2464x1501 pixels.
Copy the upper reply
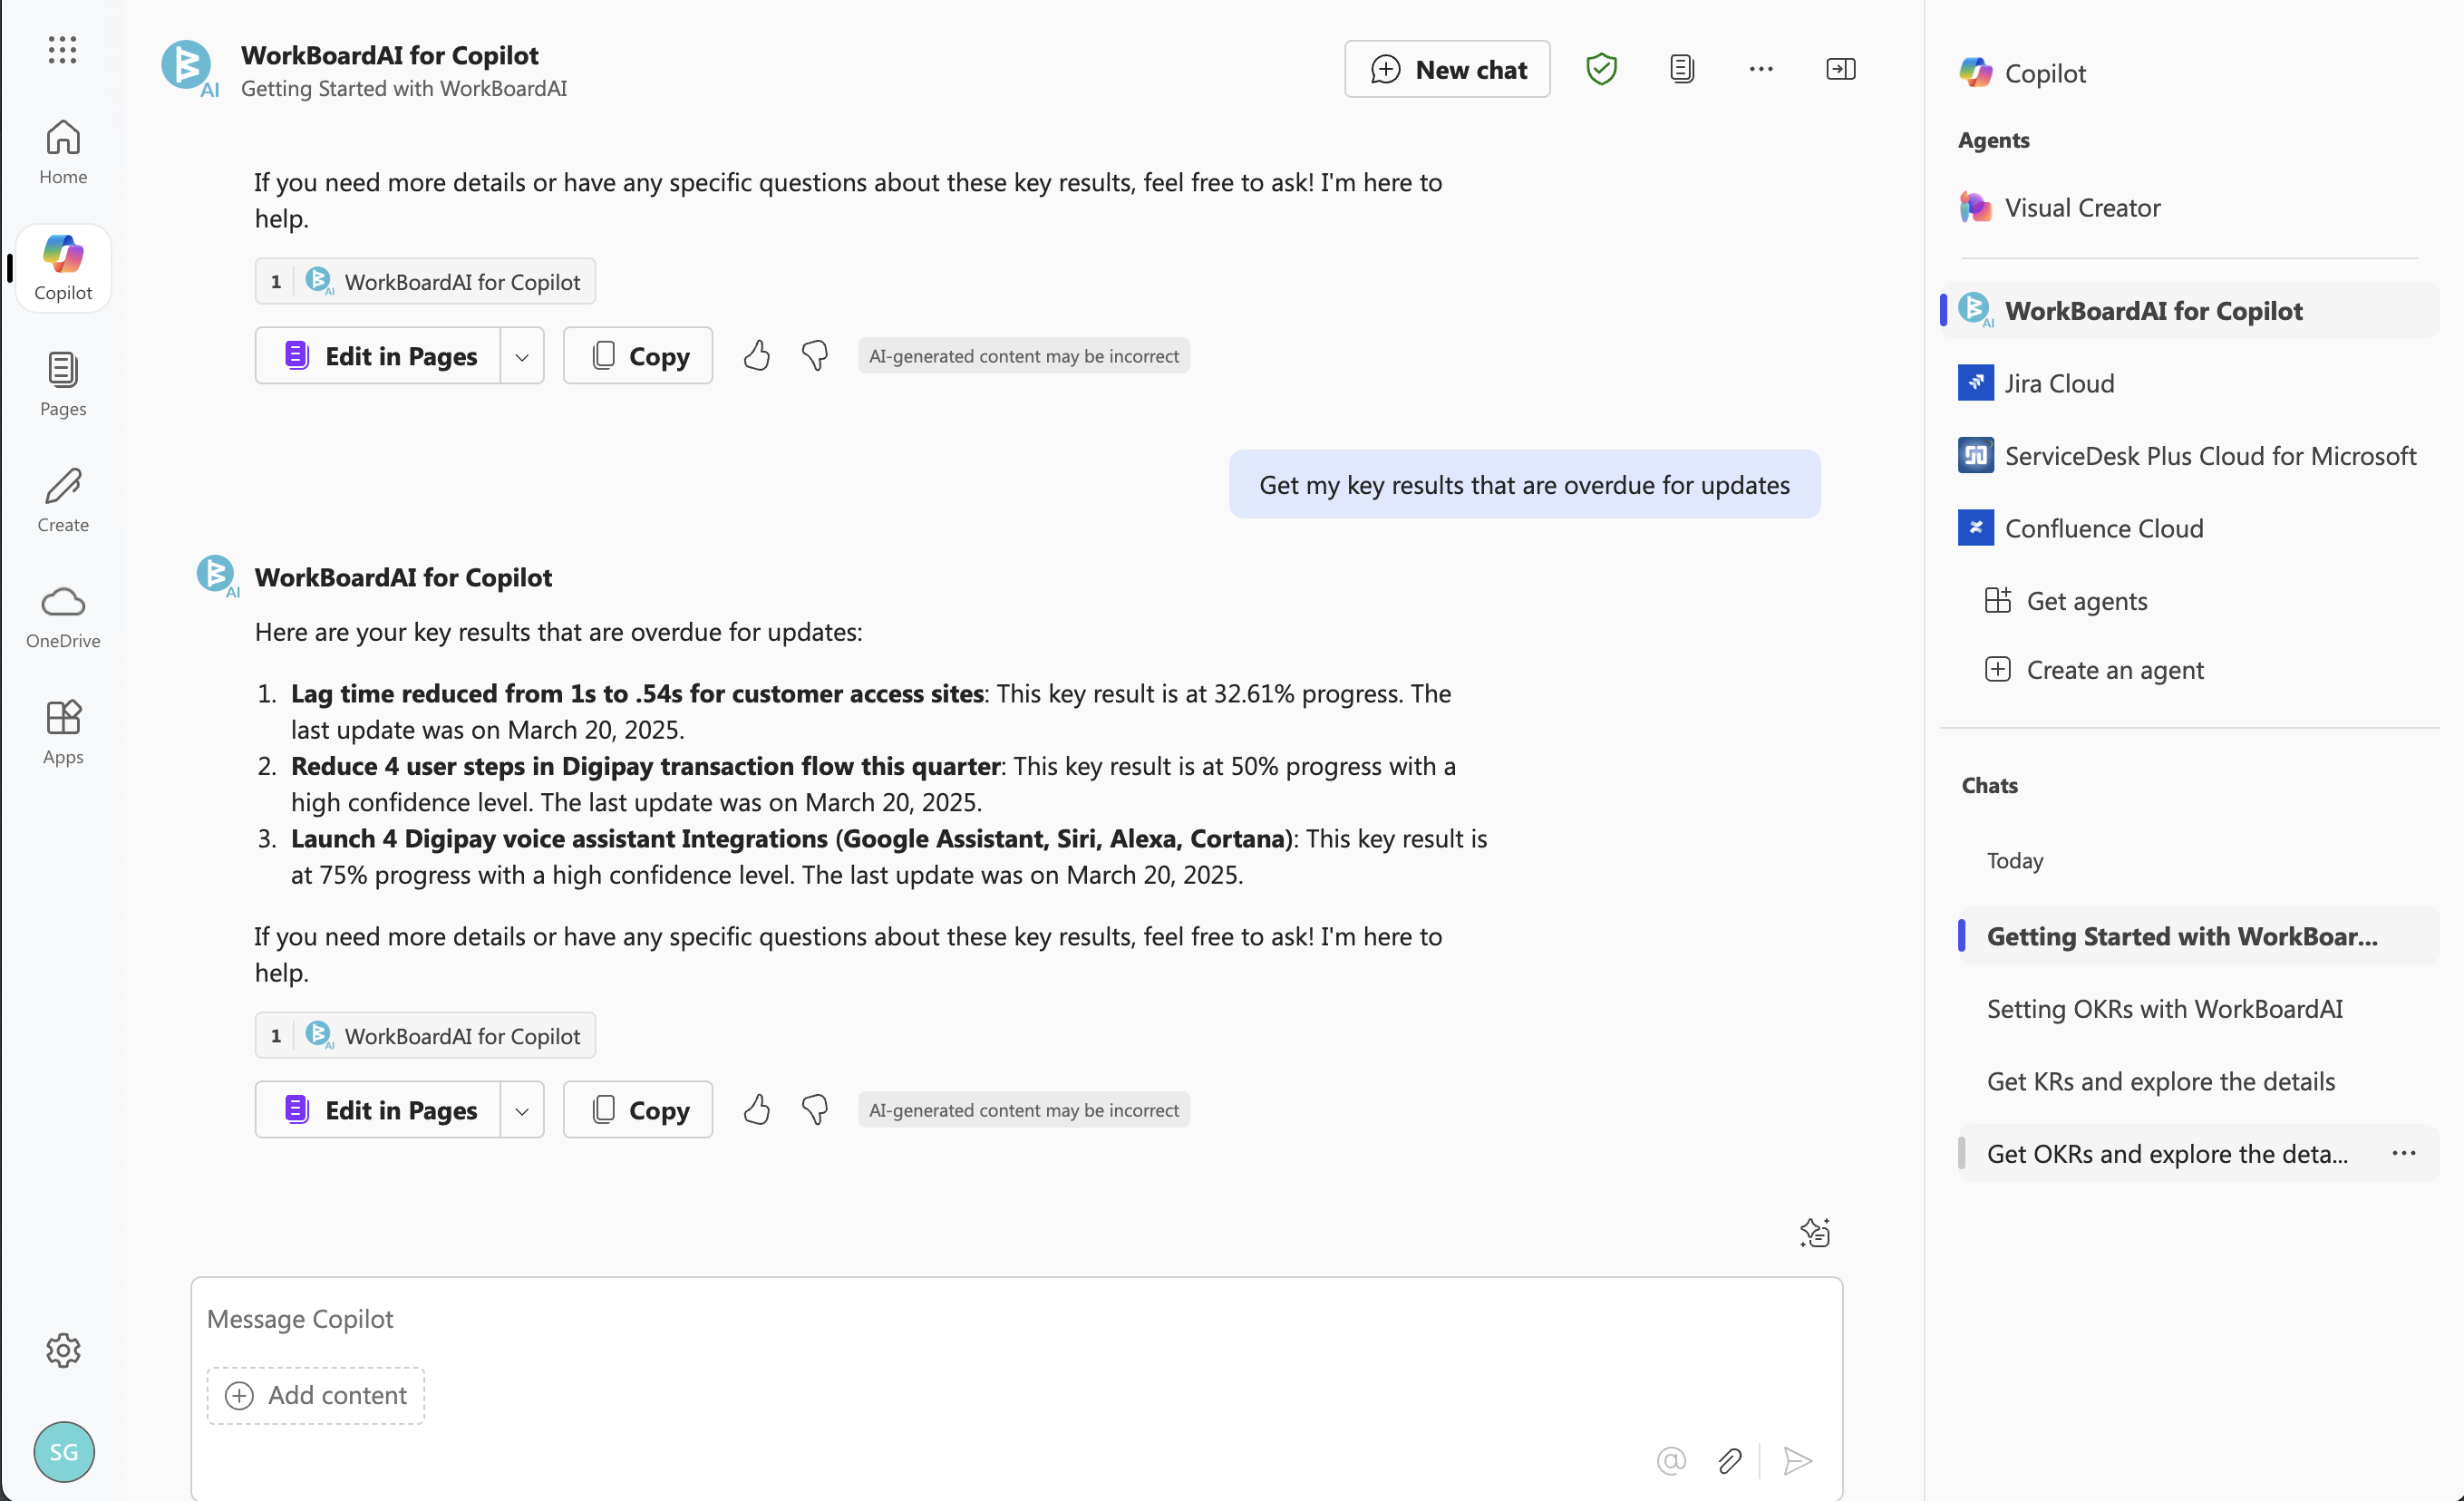click(x=638, y=355)
